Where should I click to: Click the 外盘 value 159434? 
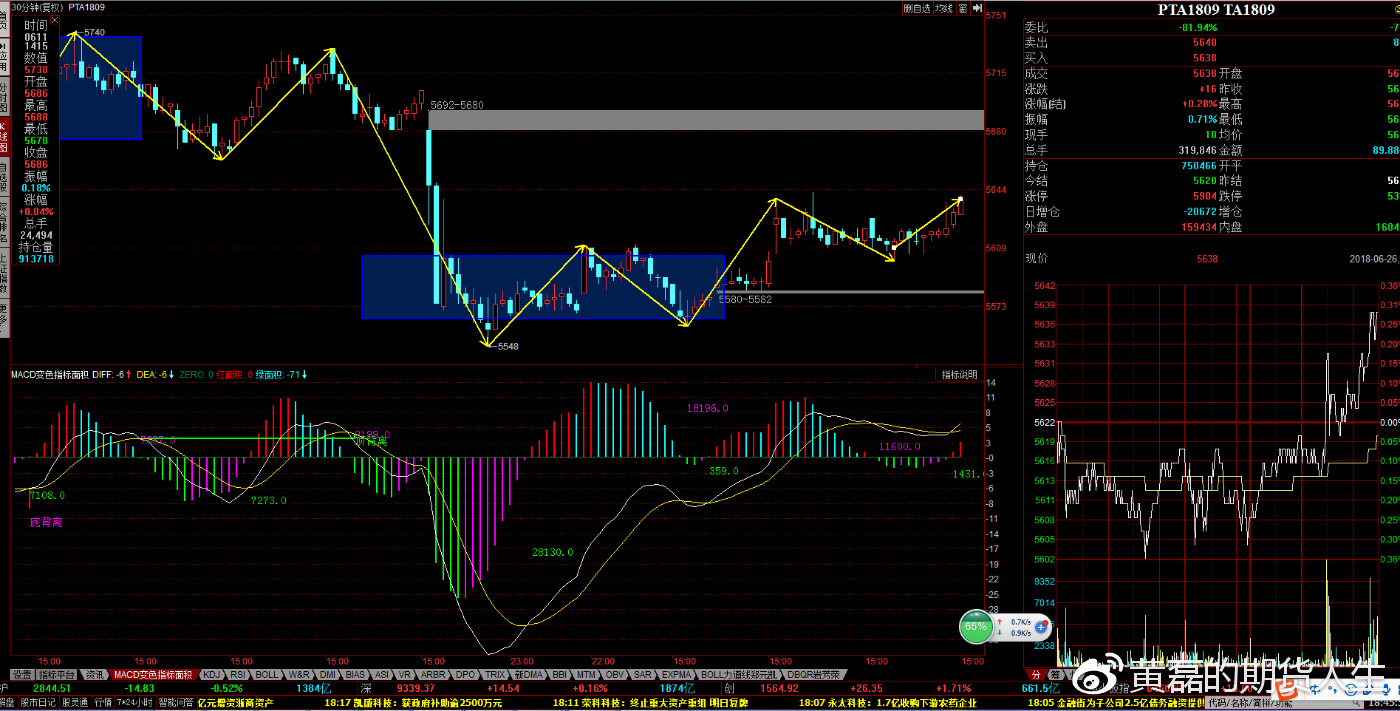[x=1199, y=227]
